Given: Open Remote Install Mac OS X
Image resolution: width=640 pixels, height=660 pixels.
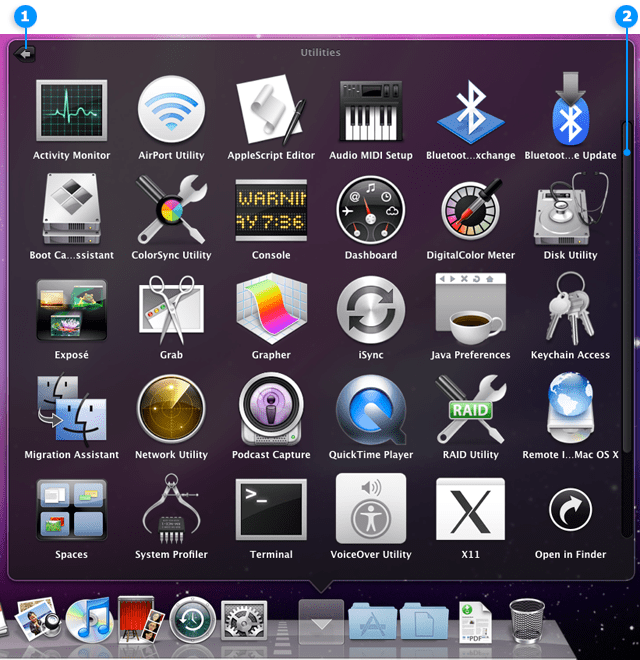Looking at the screenshot, I should [x=571, y=408].
